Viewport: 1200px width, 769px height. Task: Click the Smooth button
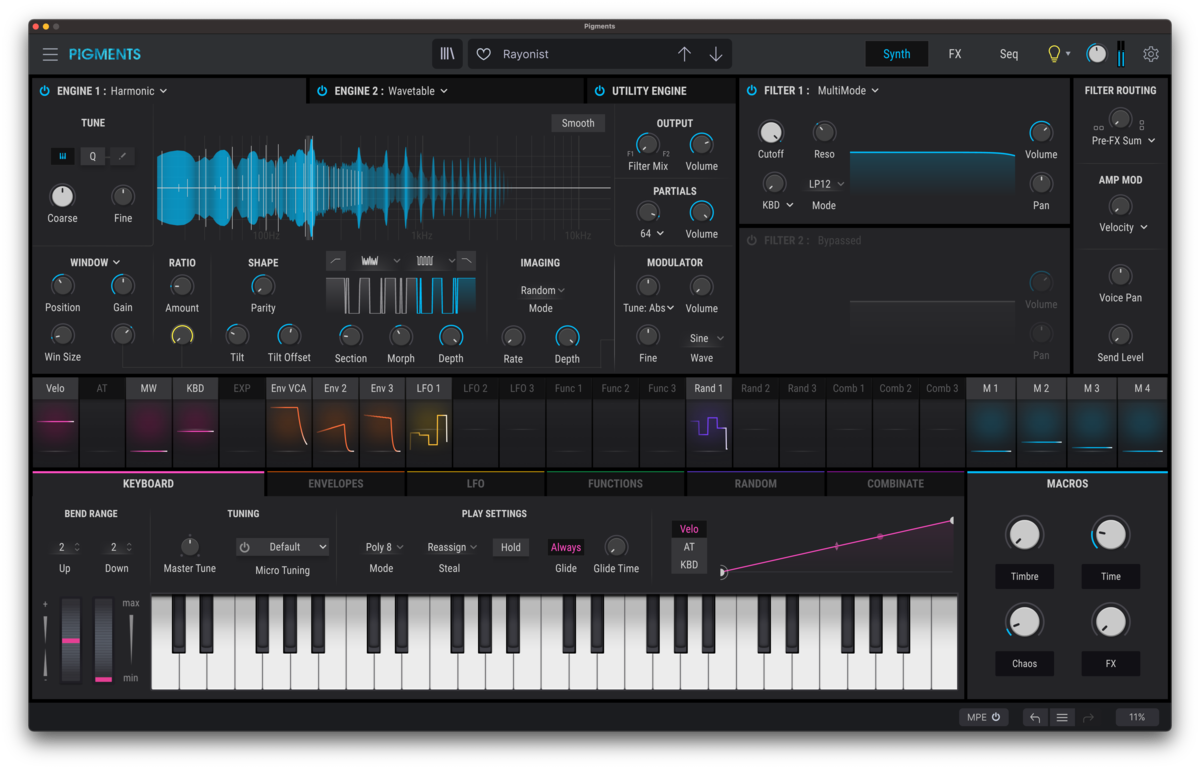[x=578, y=123]
